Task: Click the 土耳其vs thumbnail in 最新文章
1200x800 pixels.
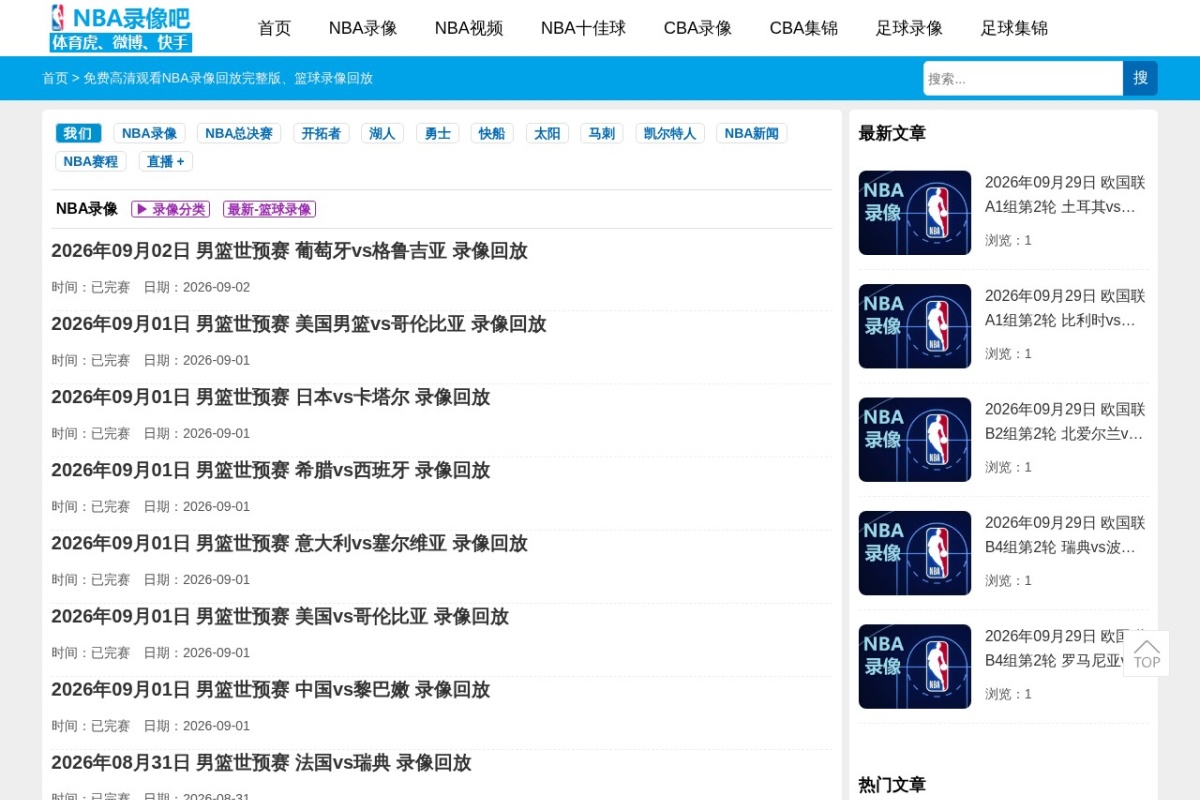Action: pos(915,213)
